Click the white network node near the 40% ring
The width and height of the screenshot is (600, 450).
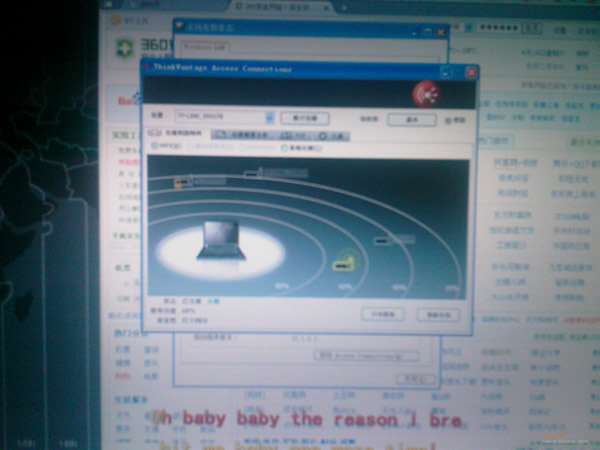point(382,241)
